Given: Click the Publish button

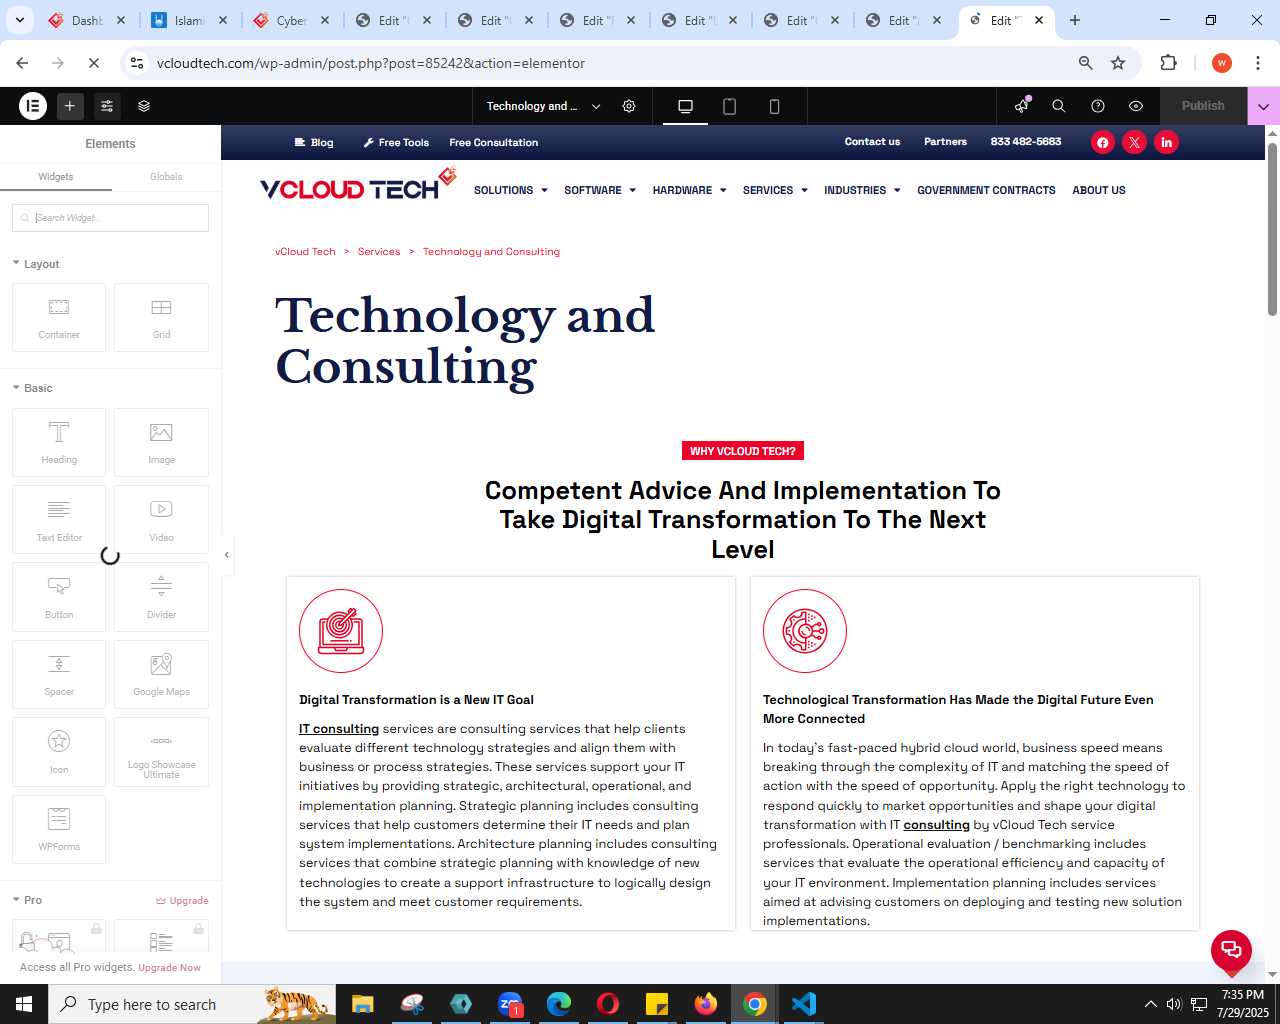Looking at the screenshot, I should (x=1203, y=106).
